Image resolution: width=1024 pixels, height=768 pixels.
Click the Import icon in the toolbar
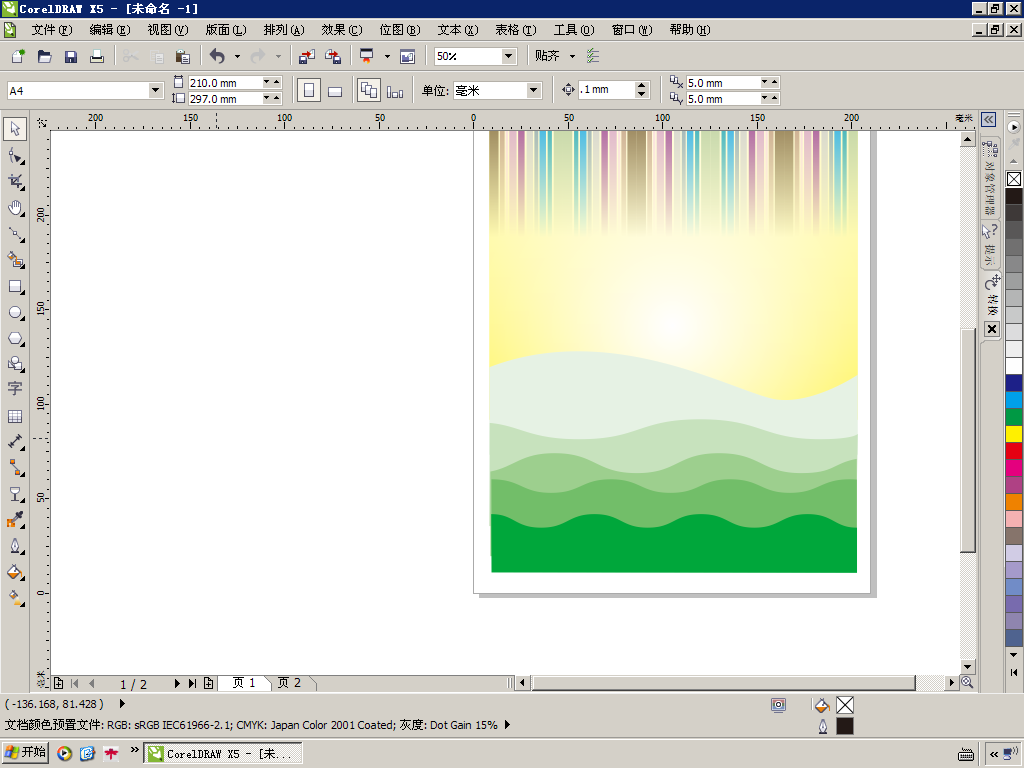pos(306,56)
